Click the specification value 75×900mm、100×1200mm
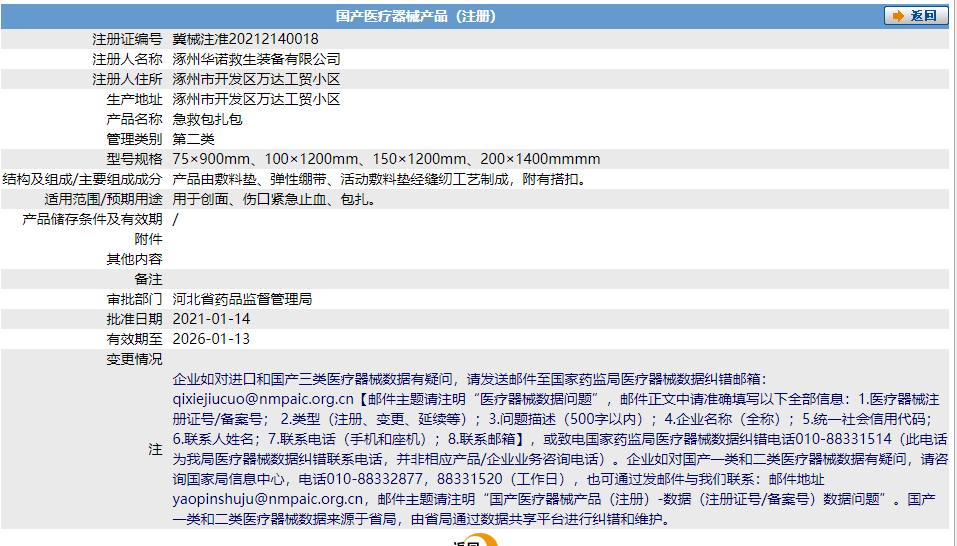Image resolution: width=957 pixels, height=546 pixels. click(x=265, y=159)
